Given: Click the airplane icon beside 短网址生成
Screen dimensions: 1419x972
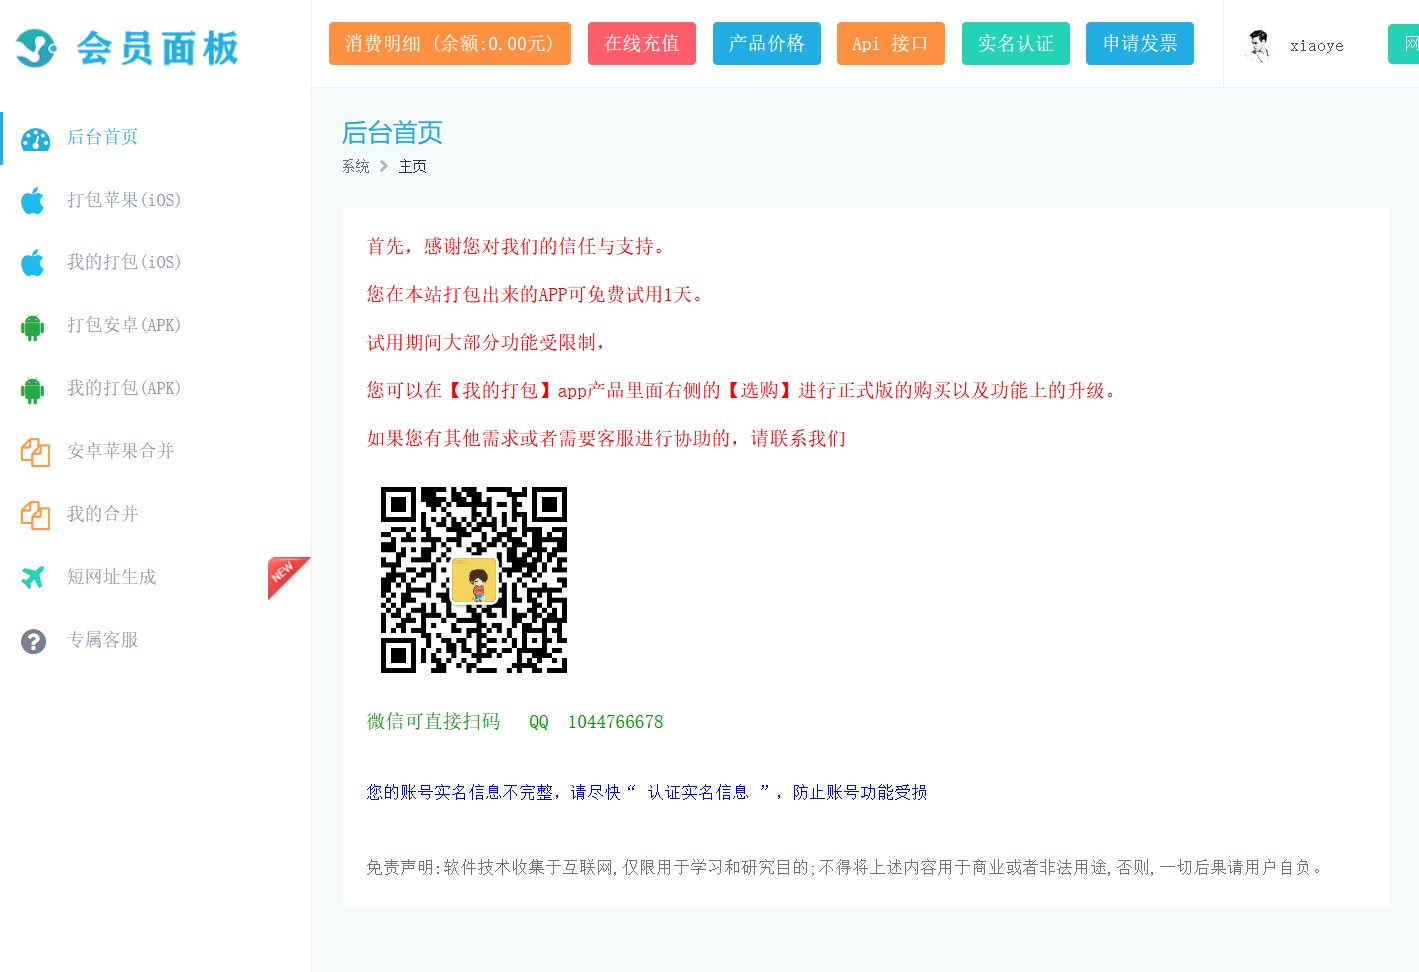Looking at the screenshot, I should [33, 577].
